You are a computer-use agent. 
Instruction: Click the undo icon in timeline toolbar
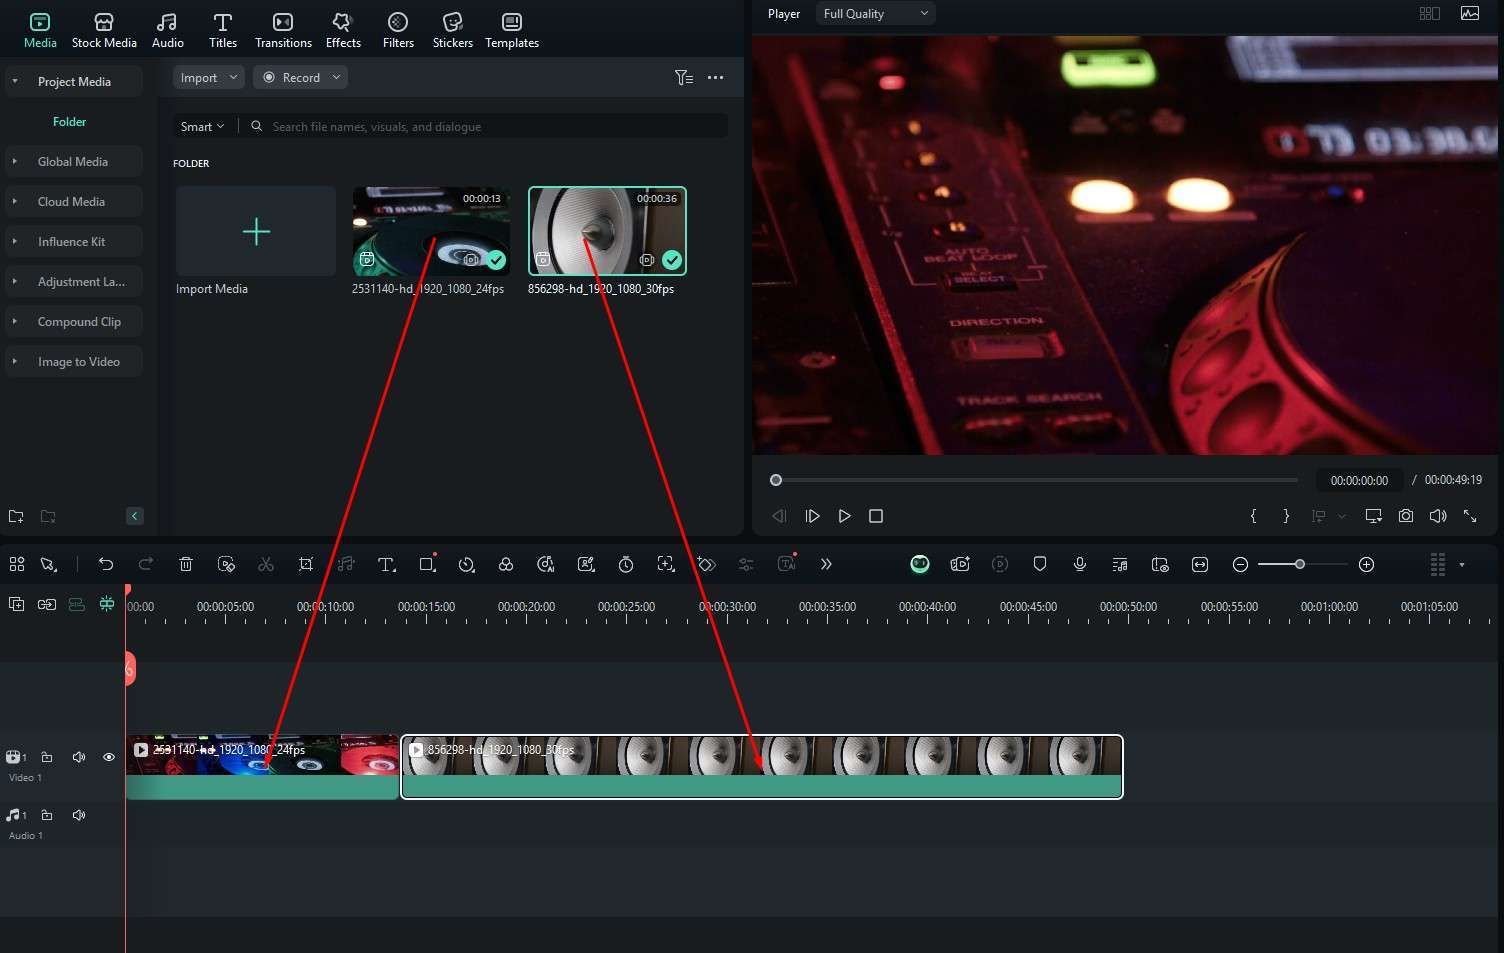click(x=106, y=564)
